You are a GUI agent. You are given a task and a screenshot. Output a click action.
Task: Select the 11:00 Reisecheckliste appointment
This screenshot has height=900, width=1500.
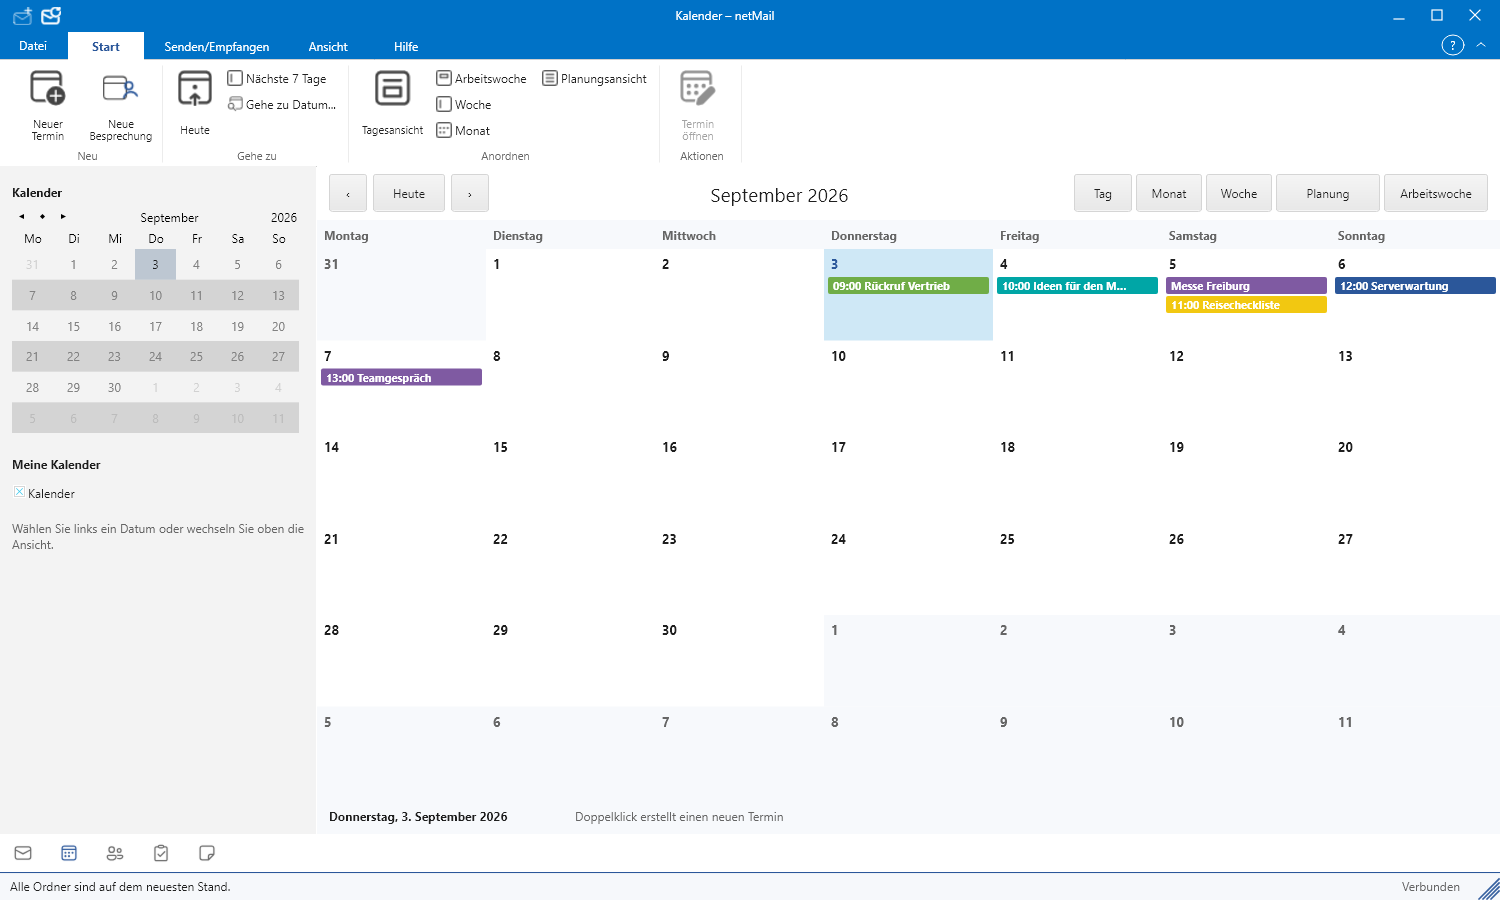(x=1246, y=305)
